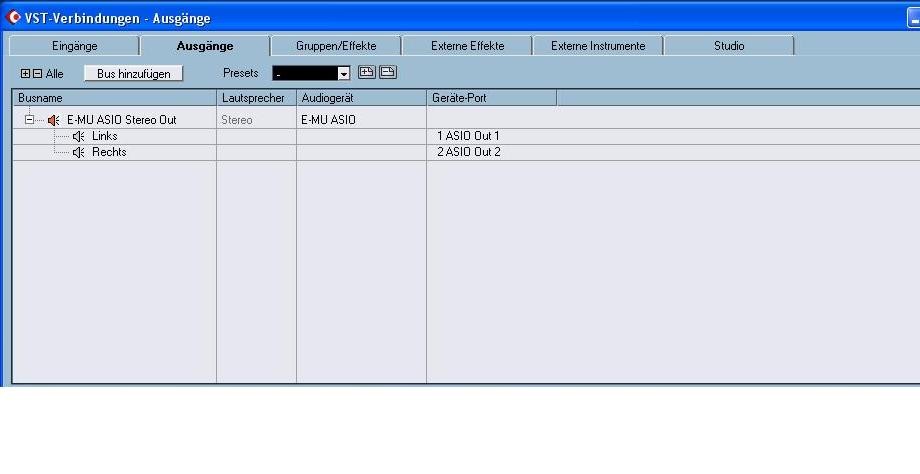Click the minus collapse-all icon beside Alle

point(38,74)
